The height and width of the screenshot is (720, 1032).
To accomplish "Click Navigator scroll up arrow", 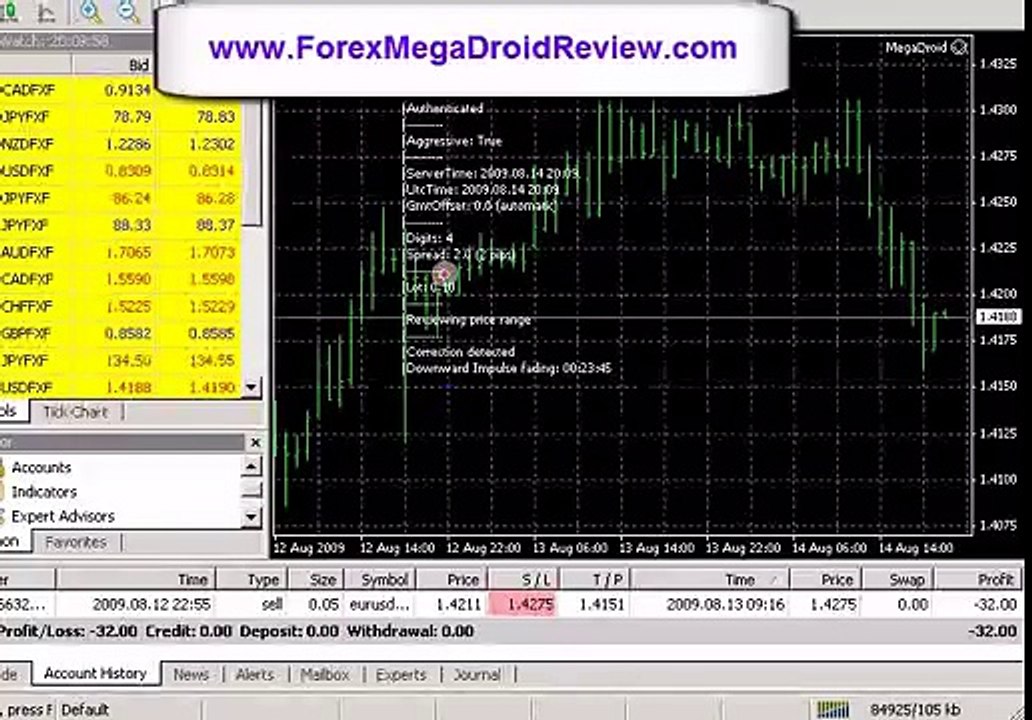I will click(x=251, y=467).
